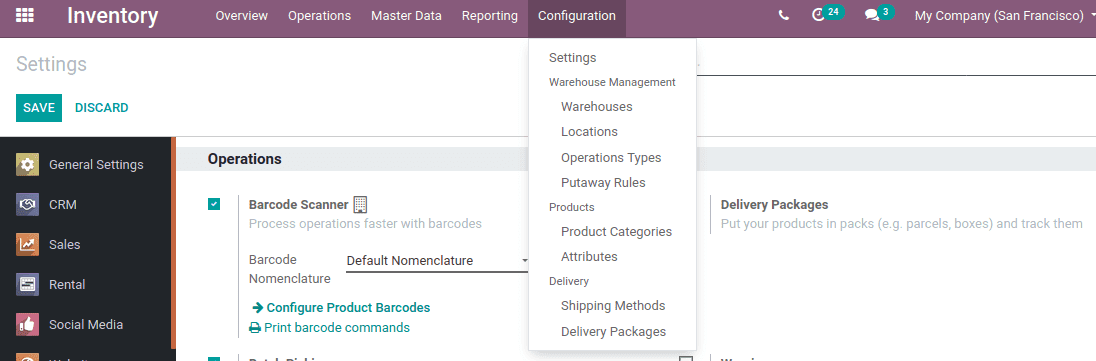
Task: Click printer icon before Print barcode commands
Action: click(x=255, y=327)
